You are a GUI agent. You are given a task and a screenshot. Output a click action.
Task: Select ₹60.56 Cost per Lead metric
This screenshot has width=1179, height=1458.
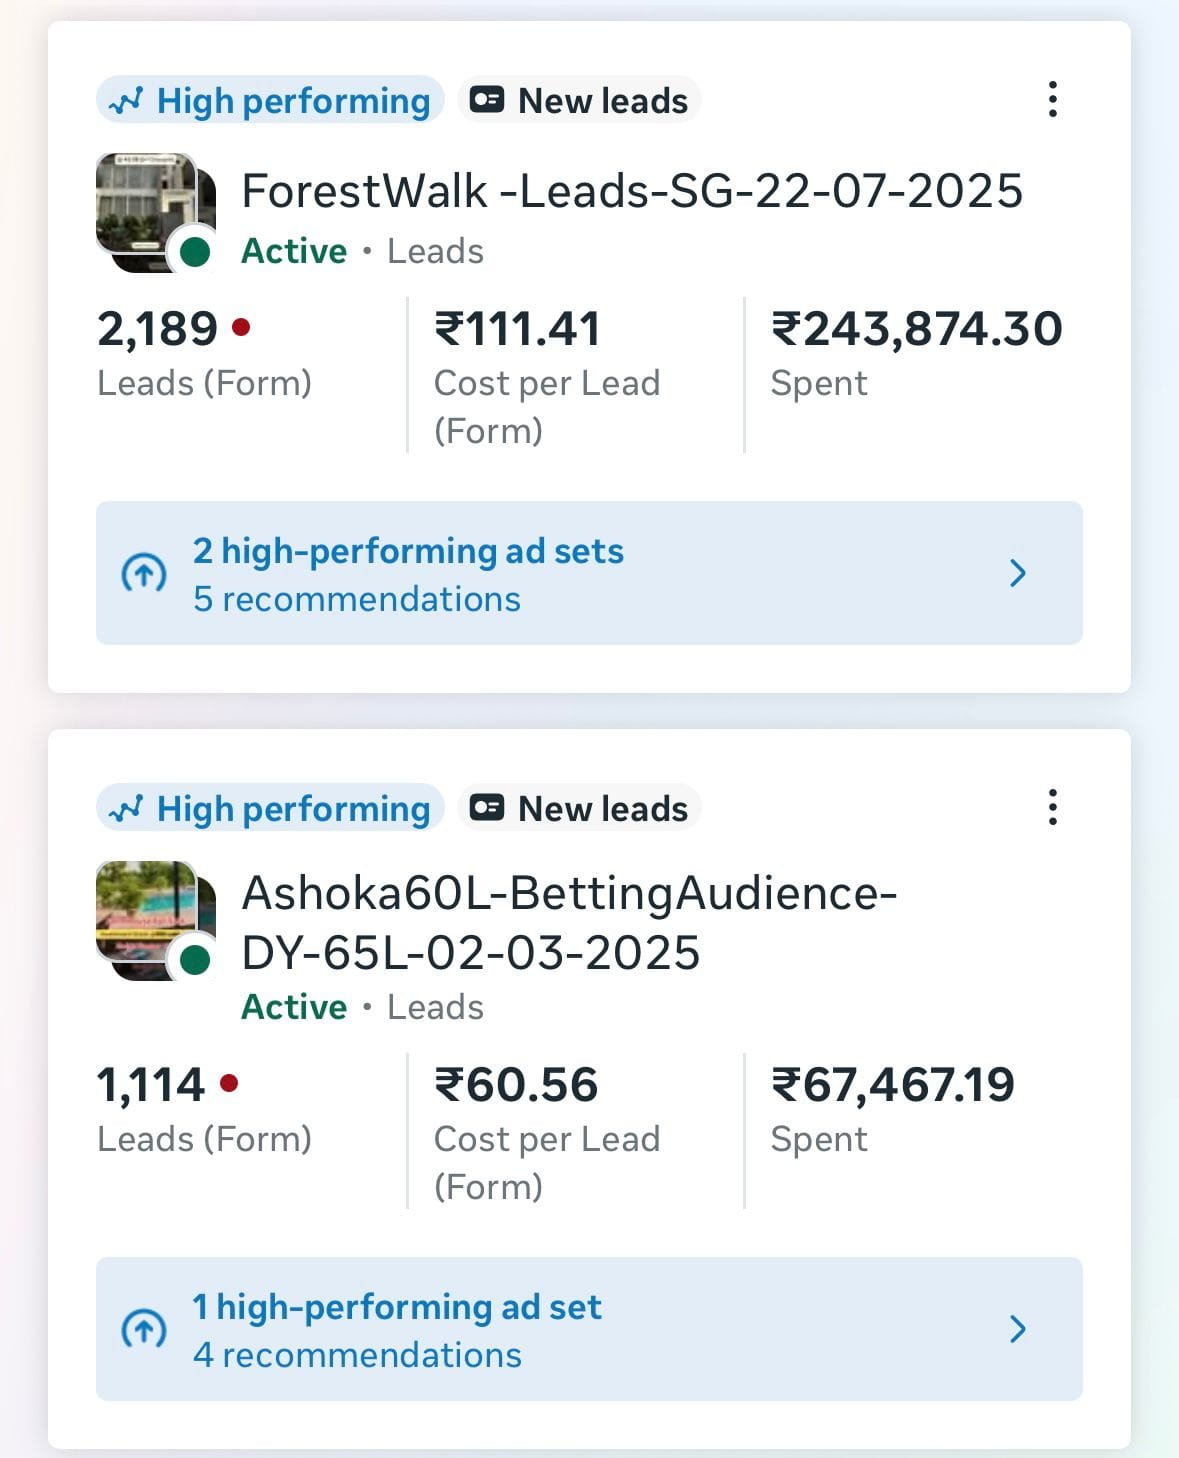[516, 1086]
